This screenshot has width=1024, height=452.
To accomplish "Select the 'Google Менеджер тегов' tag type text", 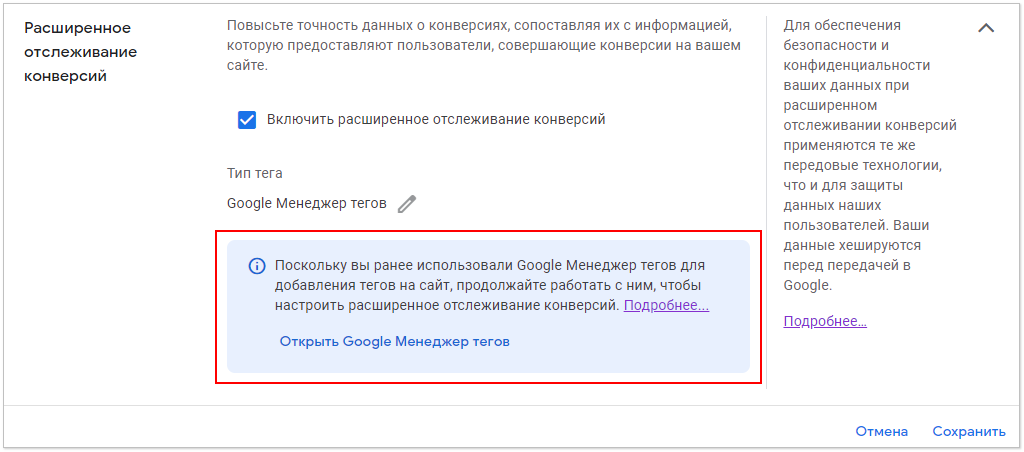I will pos(307,204).
